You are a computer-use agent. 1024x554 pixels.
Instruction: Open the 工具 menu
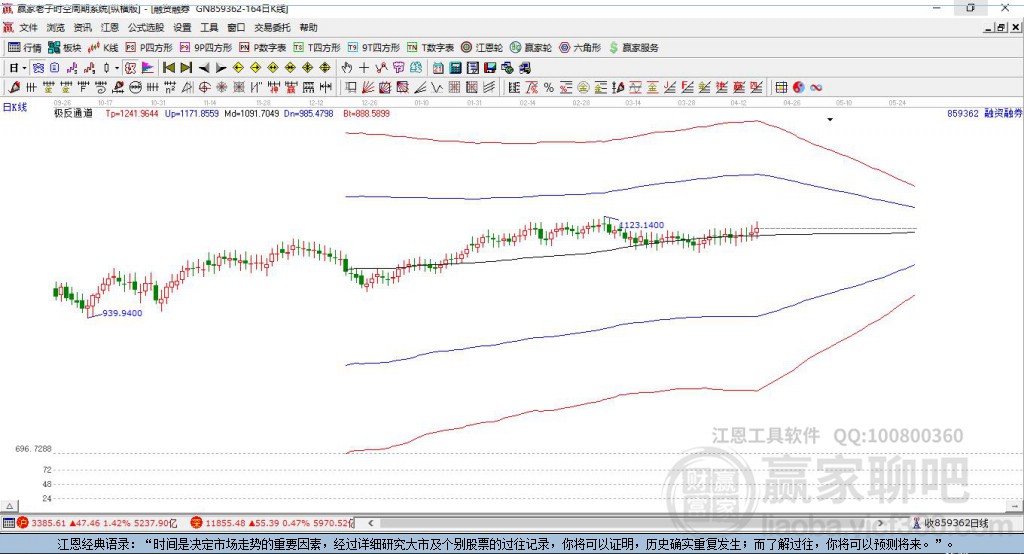[209, 27]
